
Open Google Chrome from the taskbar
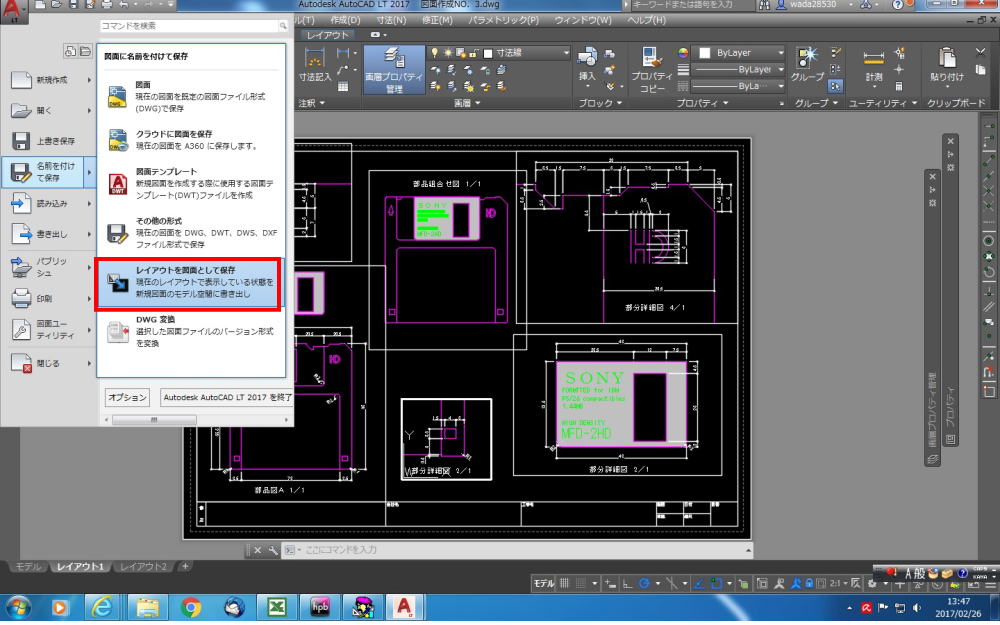point(190,607)
